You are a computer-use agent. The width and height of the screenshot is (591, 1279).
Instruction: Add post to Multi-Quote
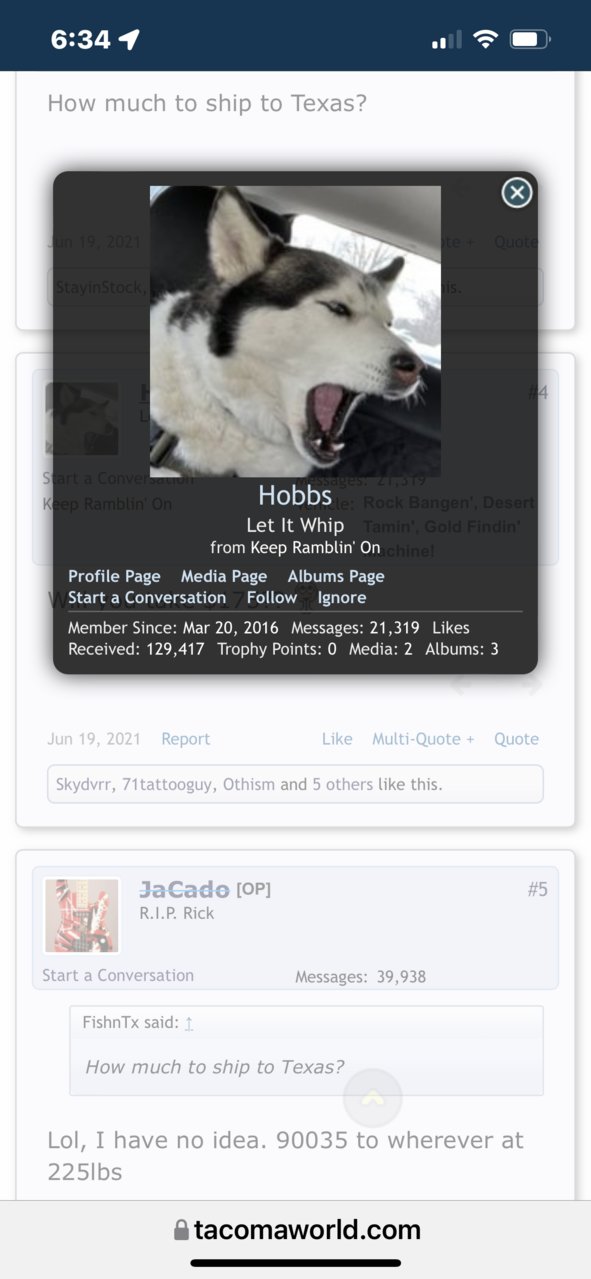tap(423, 739)
